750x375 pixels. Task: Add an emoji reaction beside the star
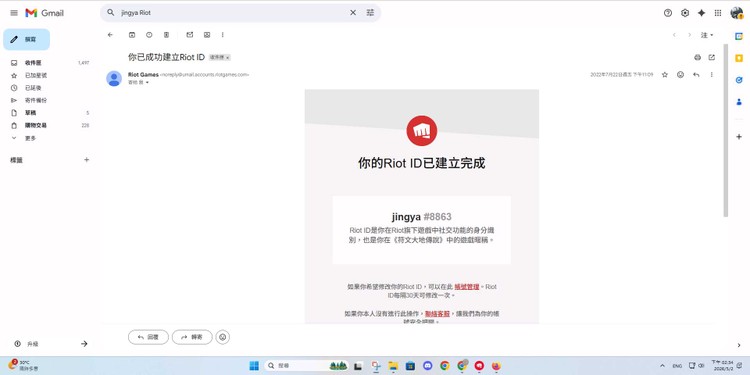click(680, 75)
